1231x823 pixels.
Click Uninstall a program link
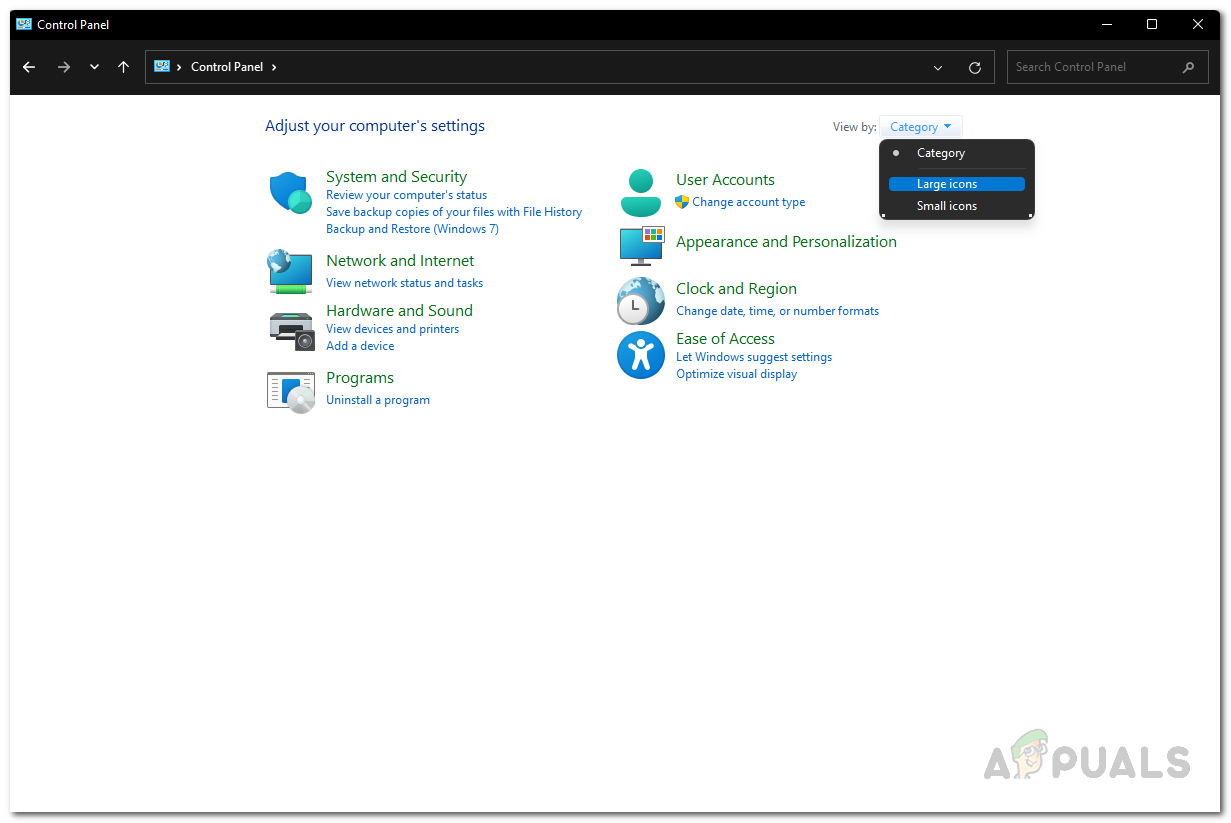[x=378, y=400]
